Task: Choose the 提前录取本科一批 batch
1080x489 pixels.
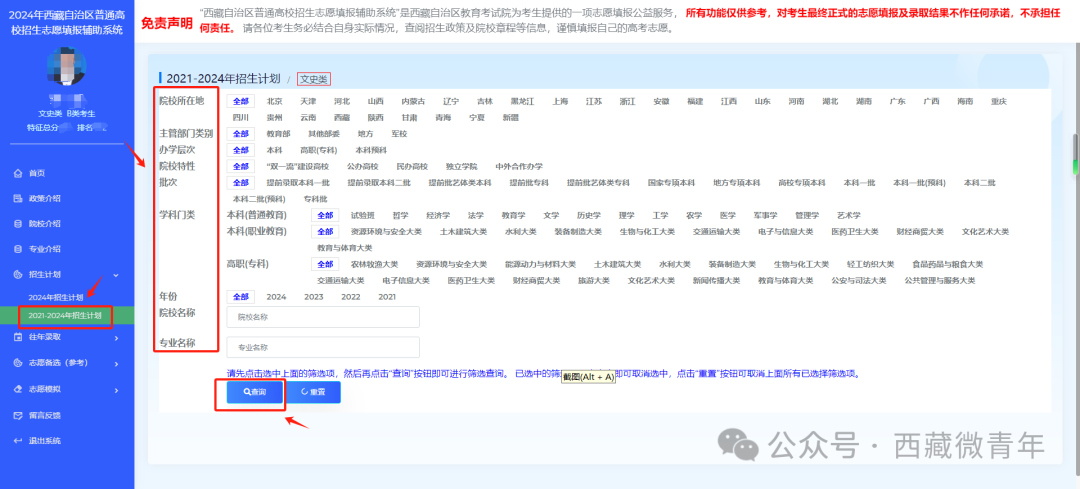Action: tap(298, 183)
